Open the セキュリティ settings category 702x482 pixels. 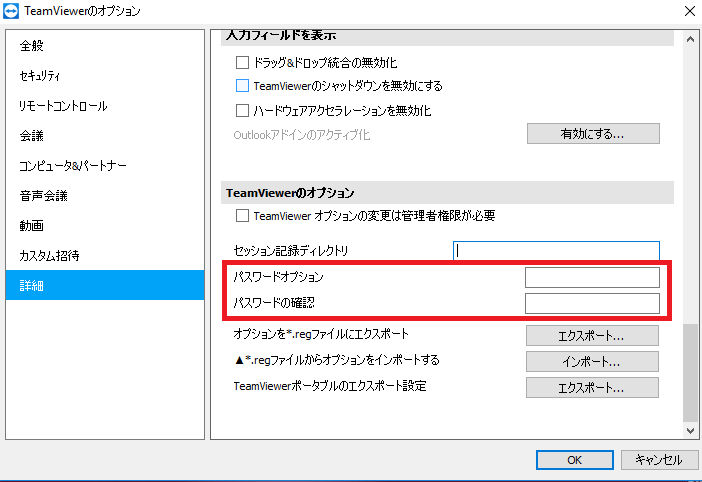39,76
